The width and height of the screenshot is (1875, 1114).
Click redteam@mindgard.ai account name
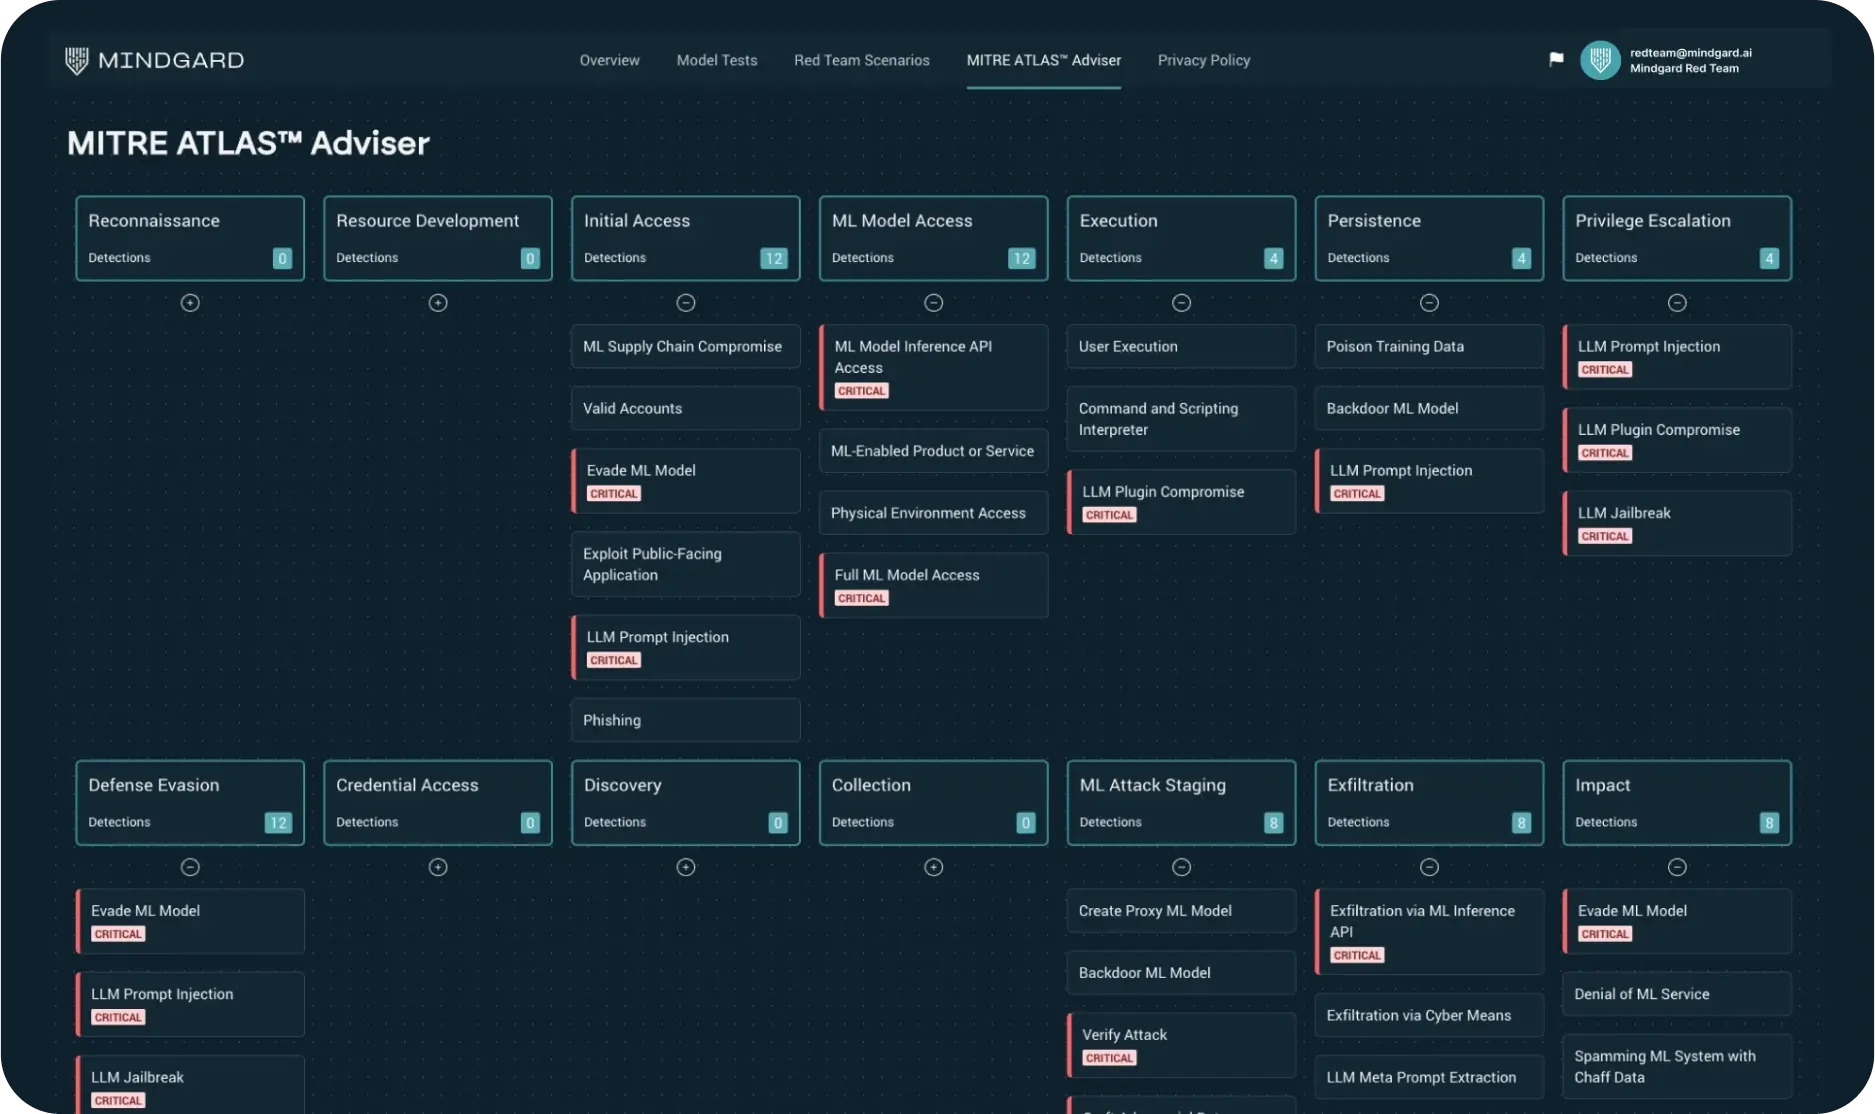[x=1691, y=53]
